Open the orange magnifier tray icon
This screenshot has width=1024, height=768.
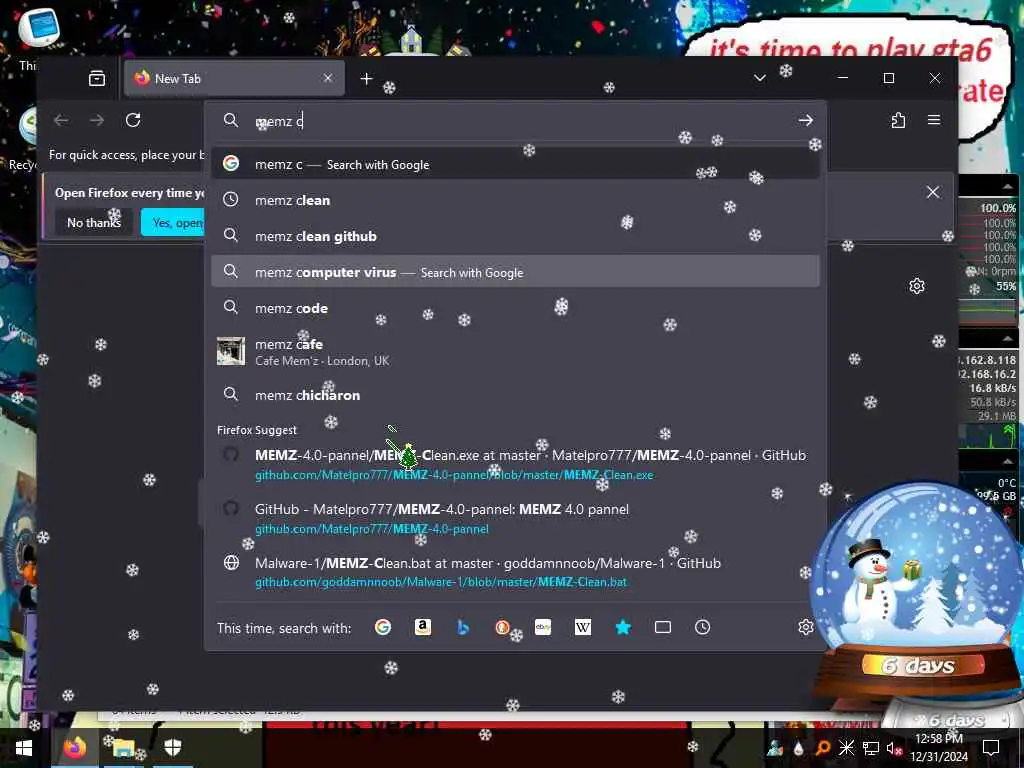click(x=823, y=748)
